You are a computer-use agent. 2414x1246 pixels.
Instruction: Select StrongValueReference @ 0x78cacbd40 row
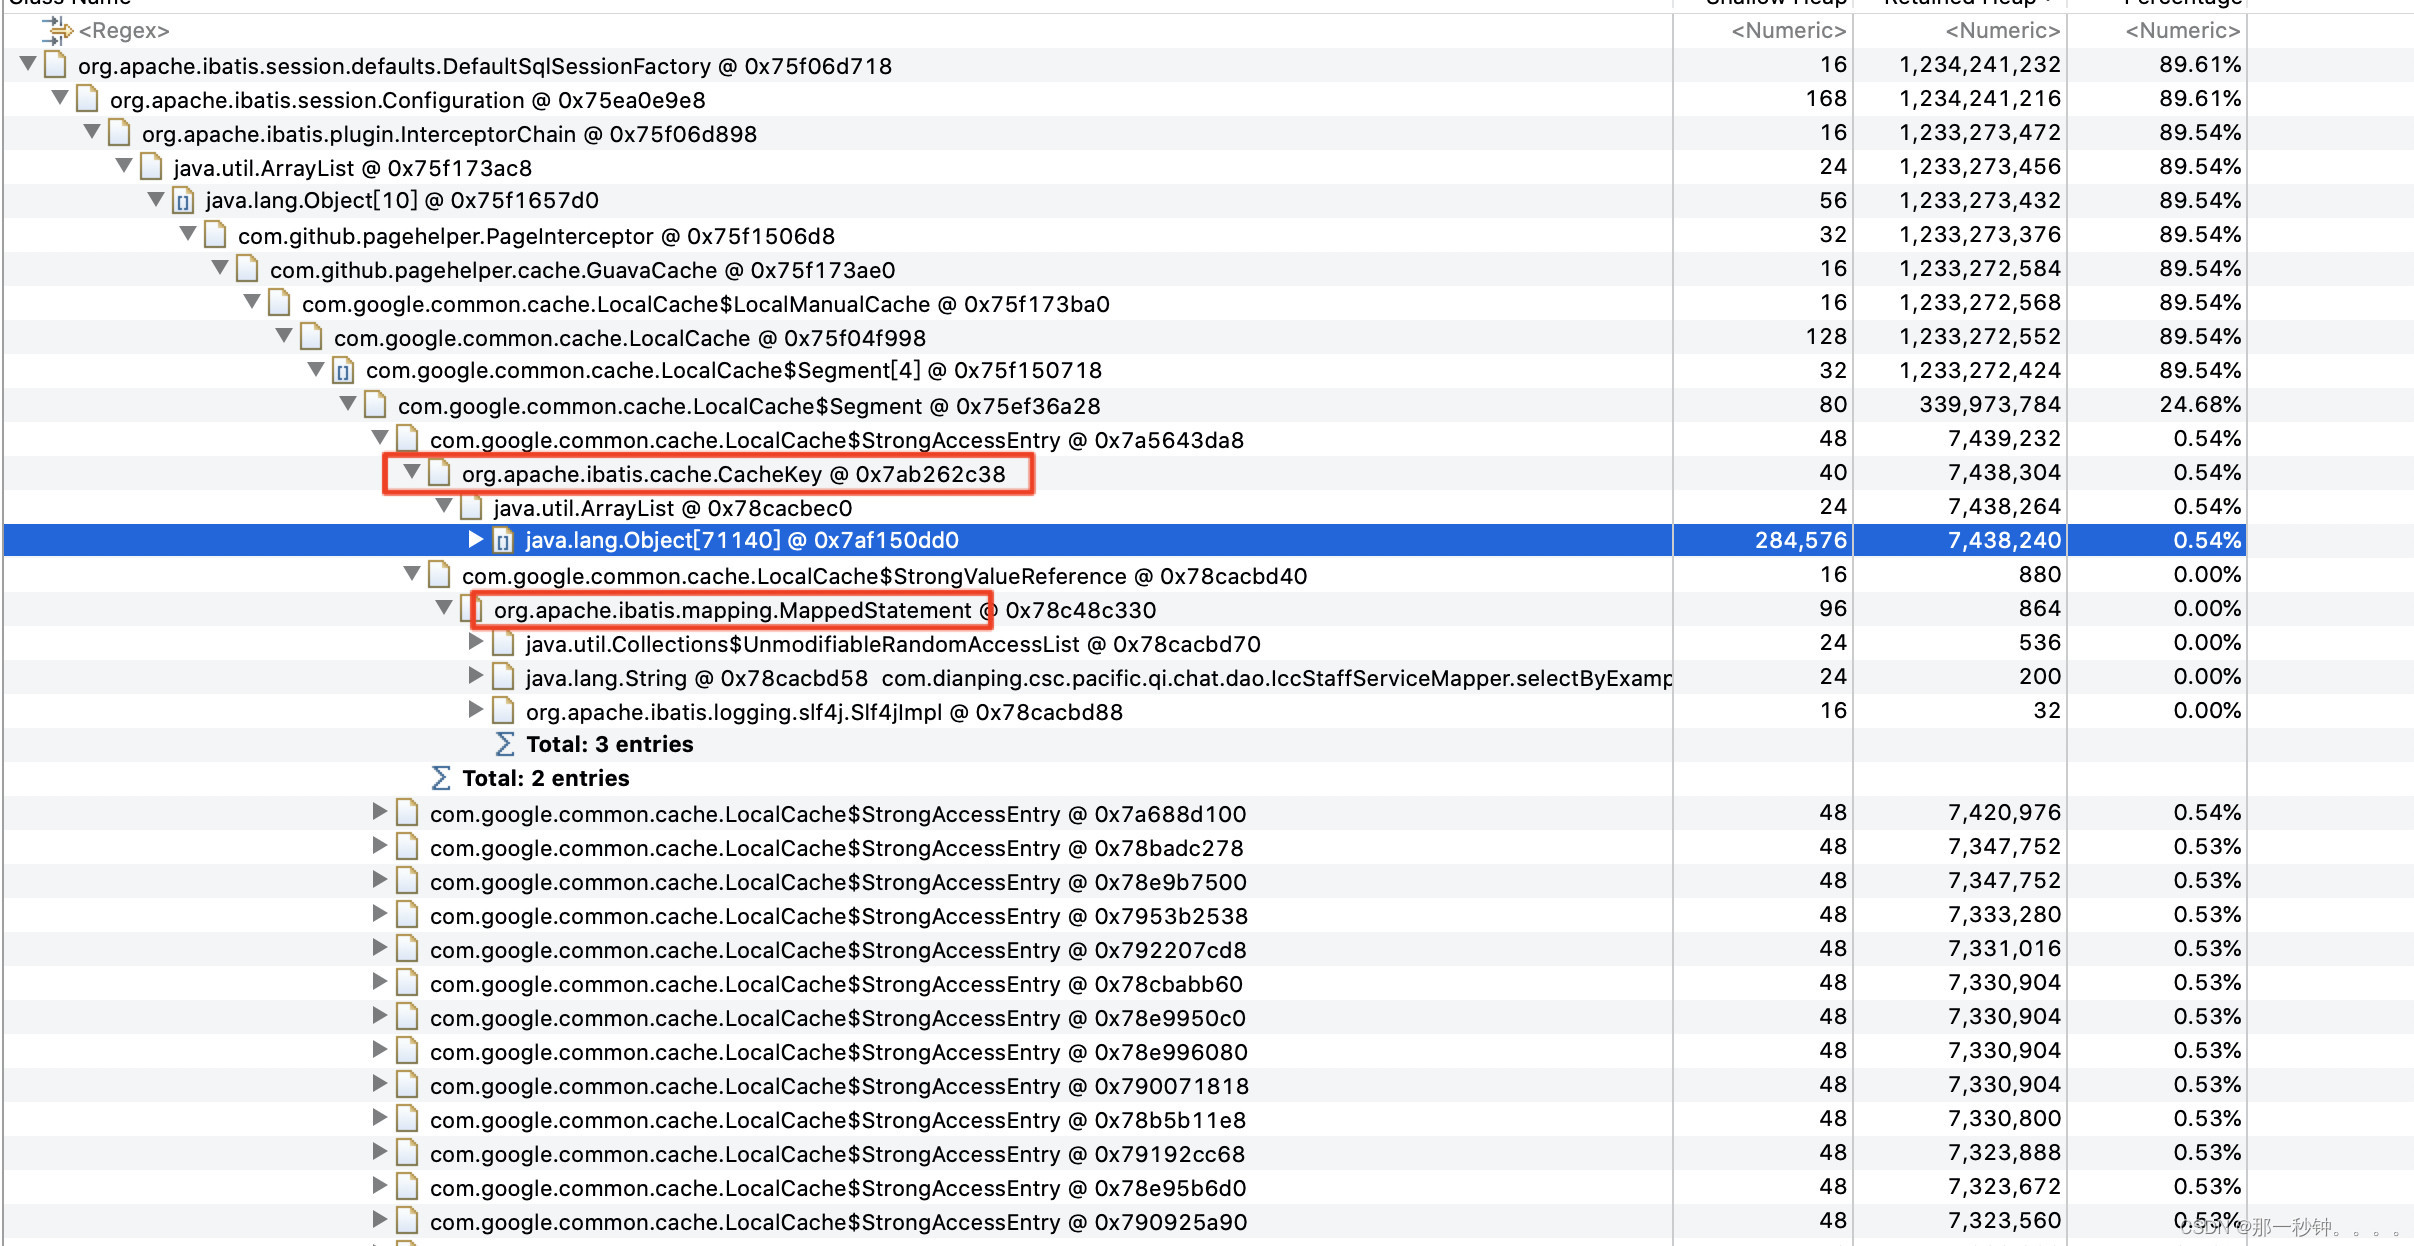pos(884,576)
